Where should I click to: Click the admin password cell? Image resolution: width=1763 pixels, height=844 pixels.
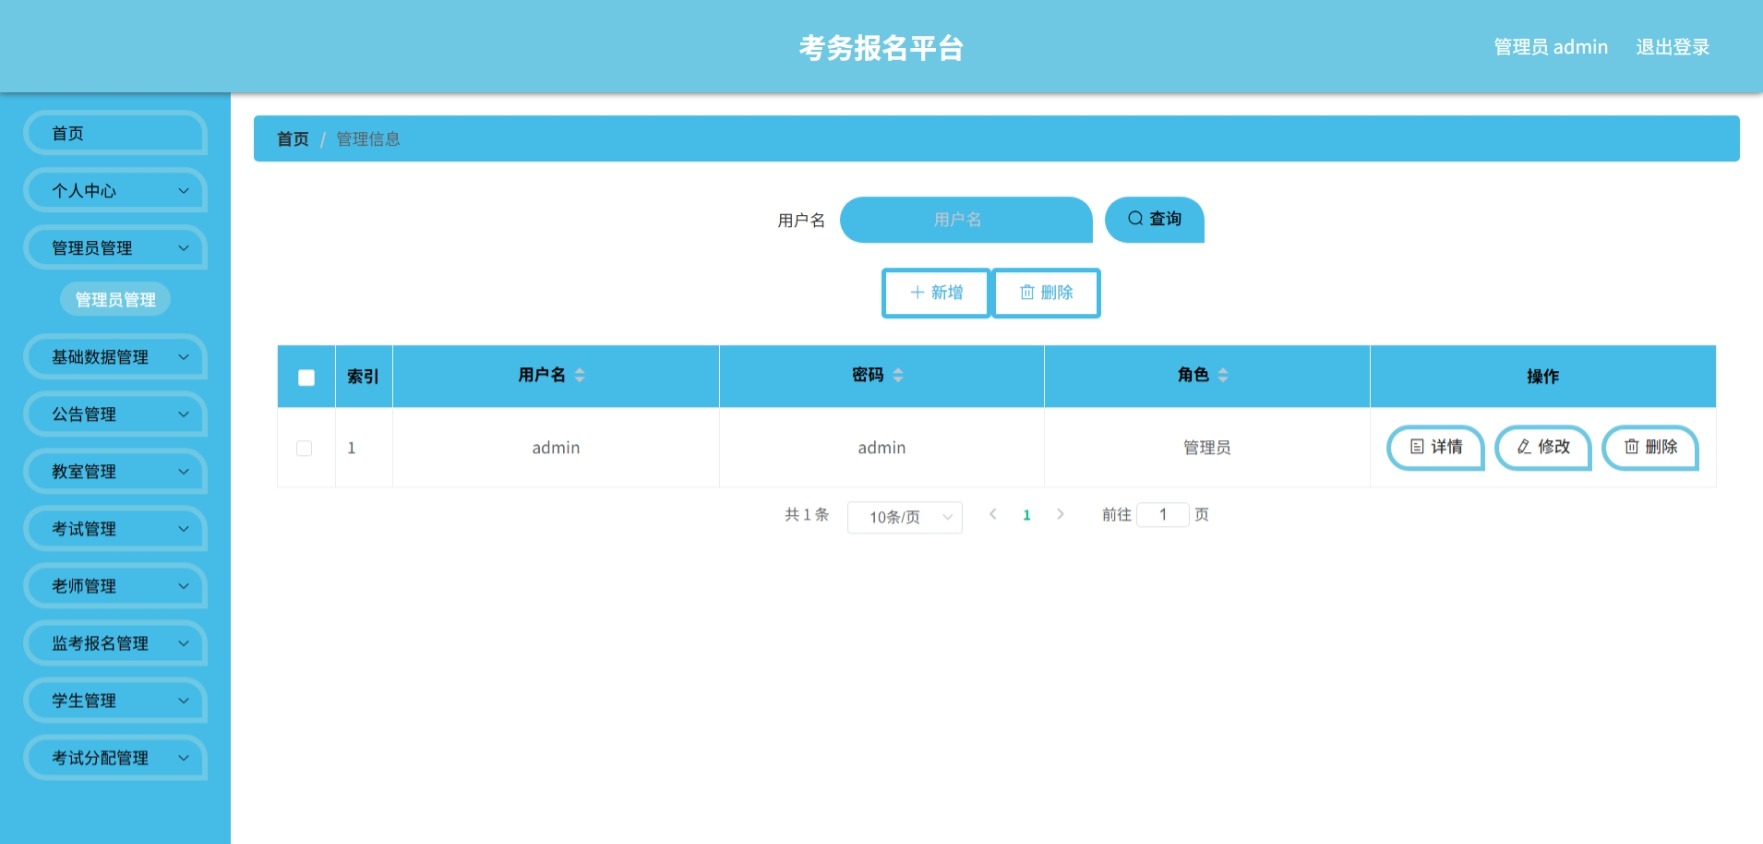pos(882,447)
